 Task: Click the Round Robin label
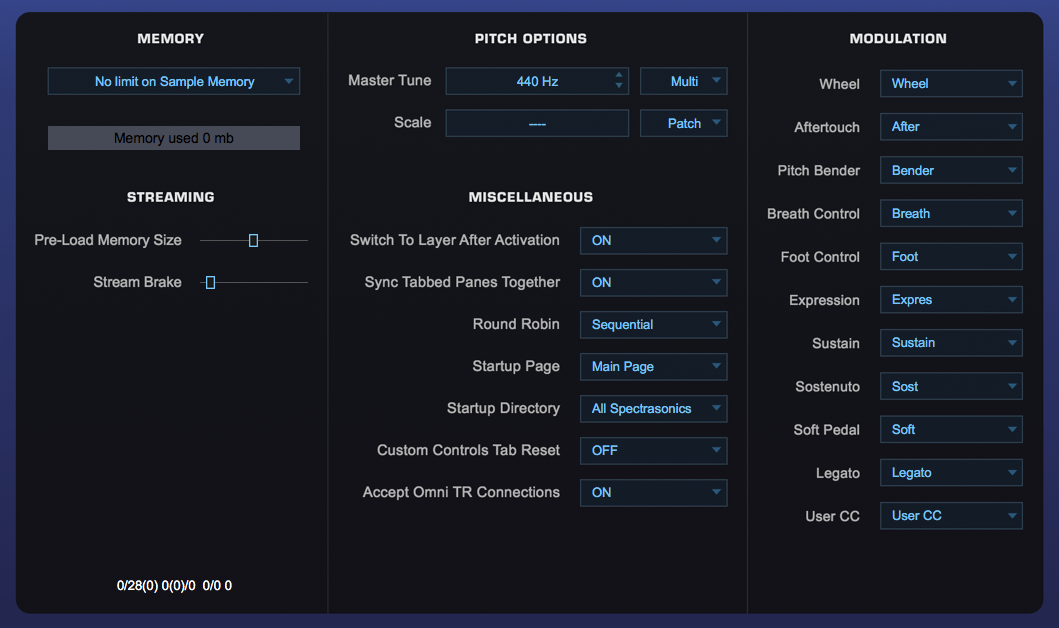click(x=516, y=324)
